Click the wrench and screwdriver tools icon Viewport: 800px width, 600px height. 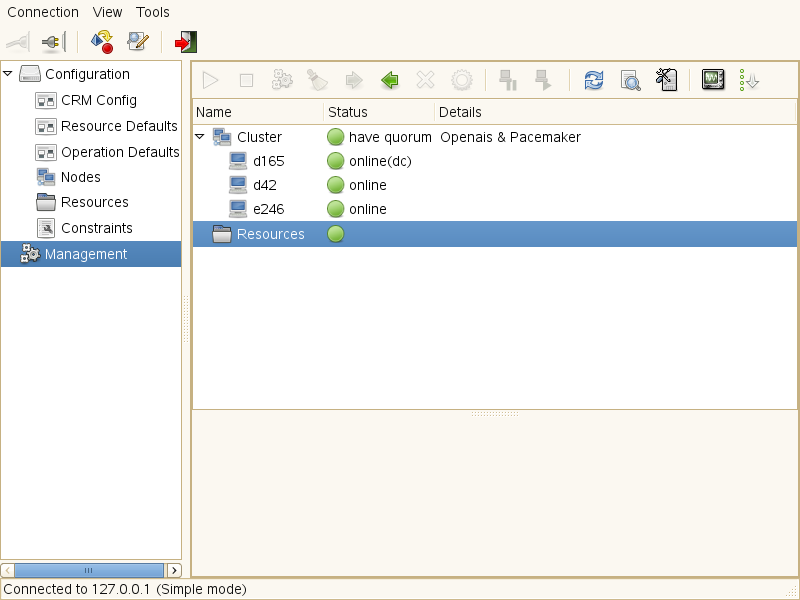point(667,80)
